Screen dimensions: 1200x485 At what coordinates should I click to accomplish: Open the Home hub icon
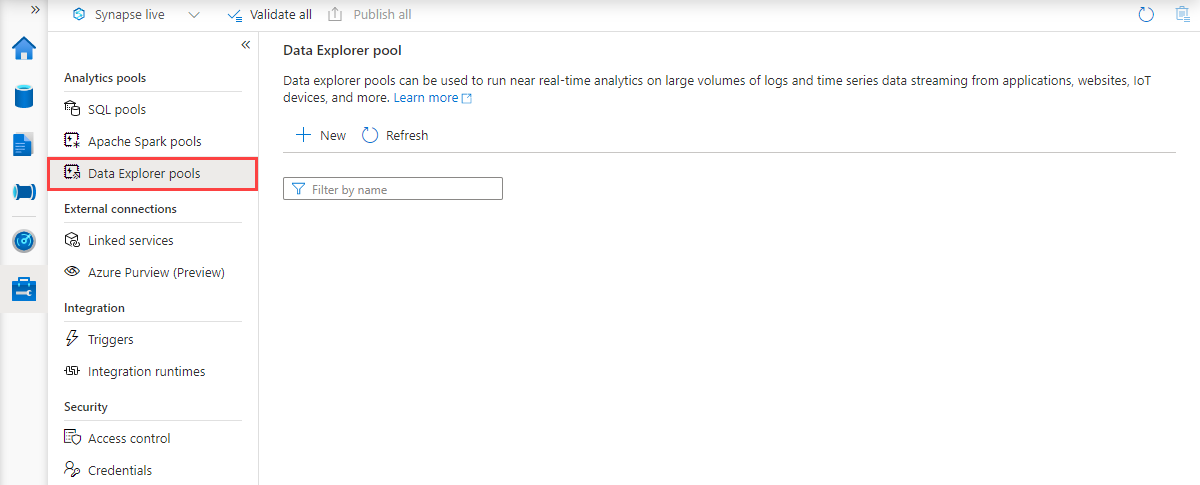click(x=23, y=49)
